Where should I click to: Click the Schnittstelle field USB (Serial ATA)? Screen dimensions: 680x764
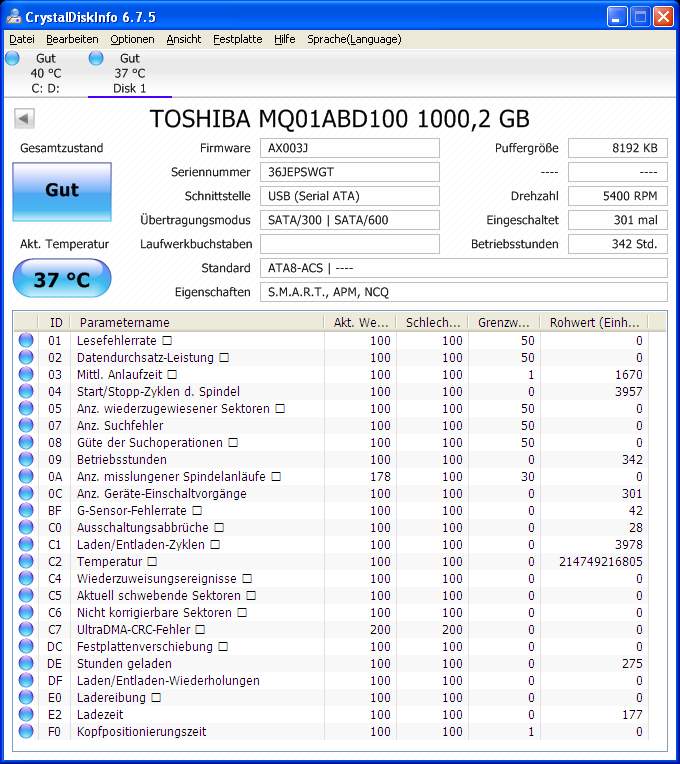pyautogui.click(x=350, y=196)
